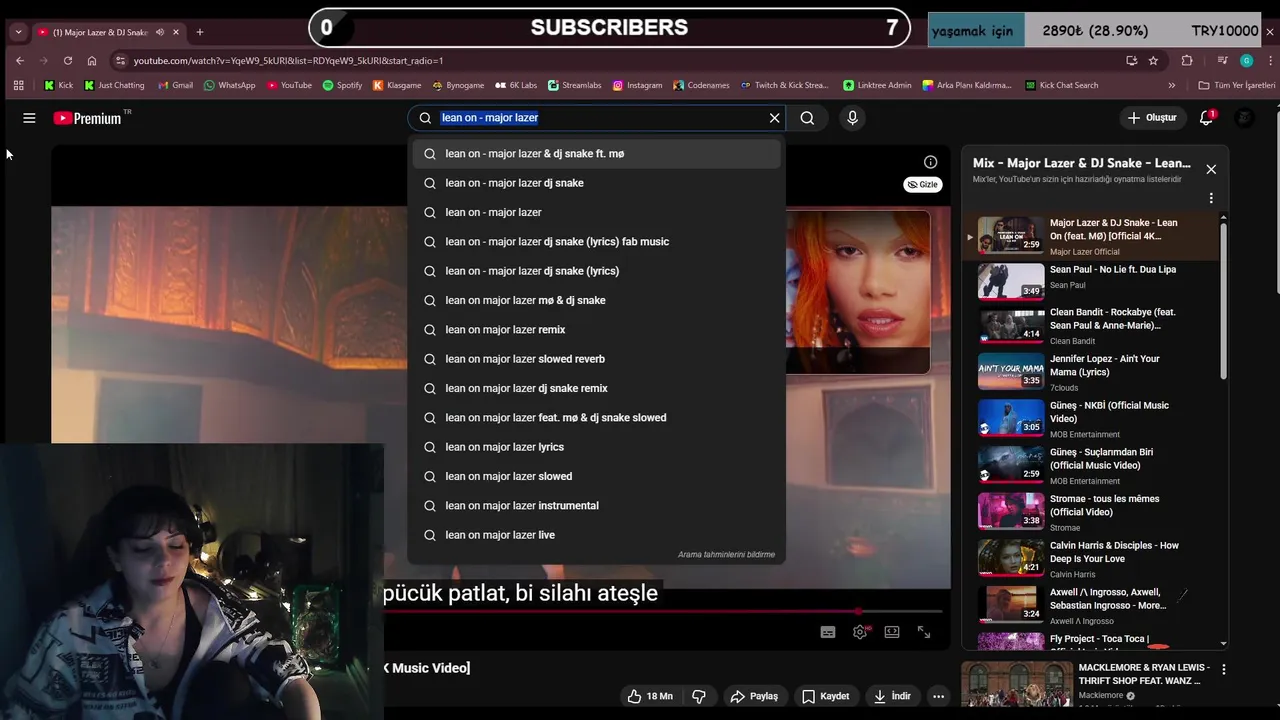Download the video with İndir

click(x=892, y=696)
